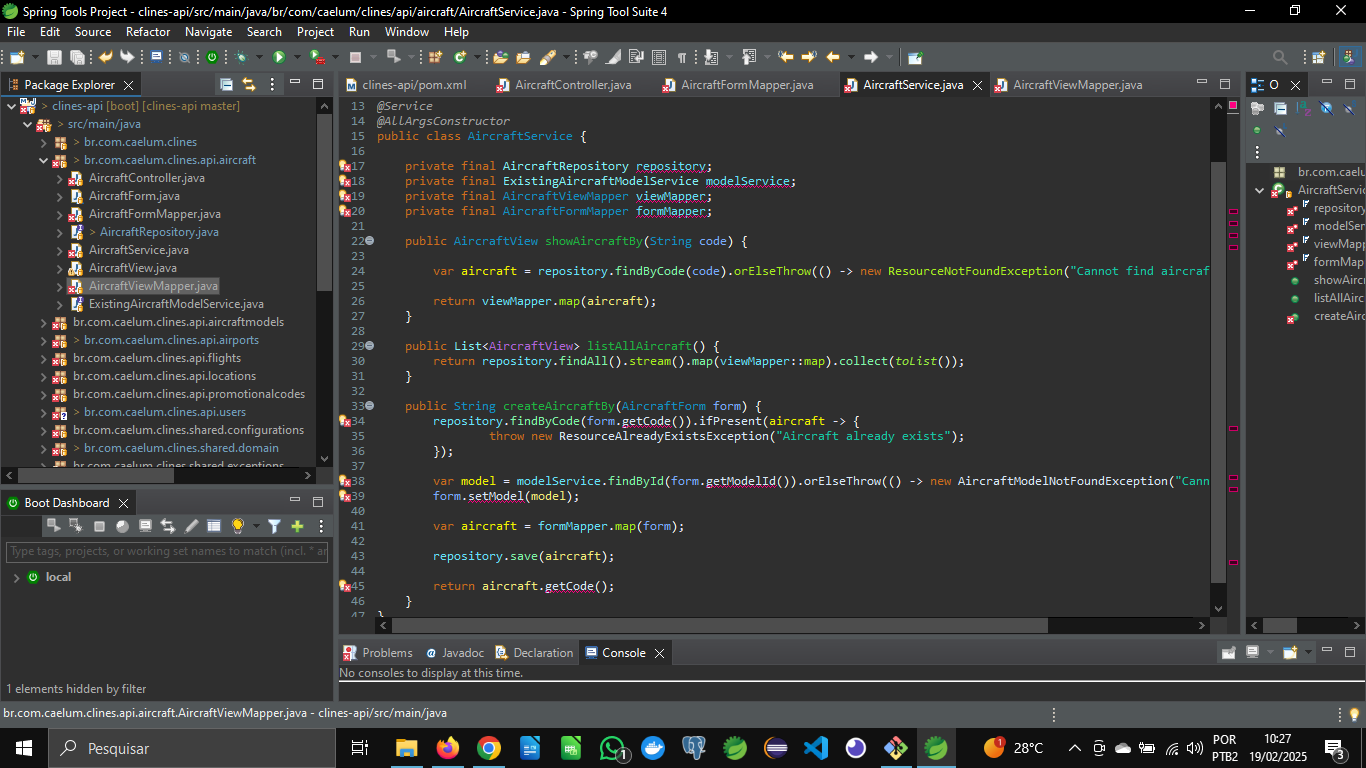
Task: Select listAllAircraft in the Outline view
Action: tap(1338, 298)
